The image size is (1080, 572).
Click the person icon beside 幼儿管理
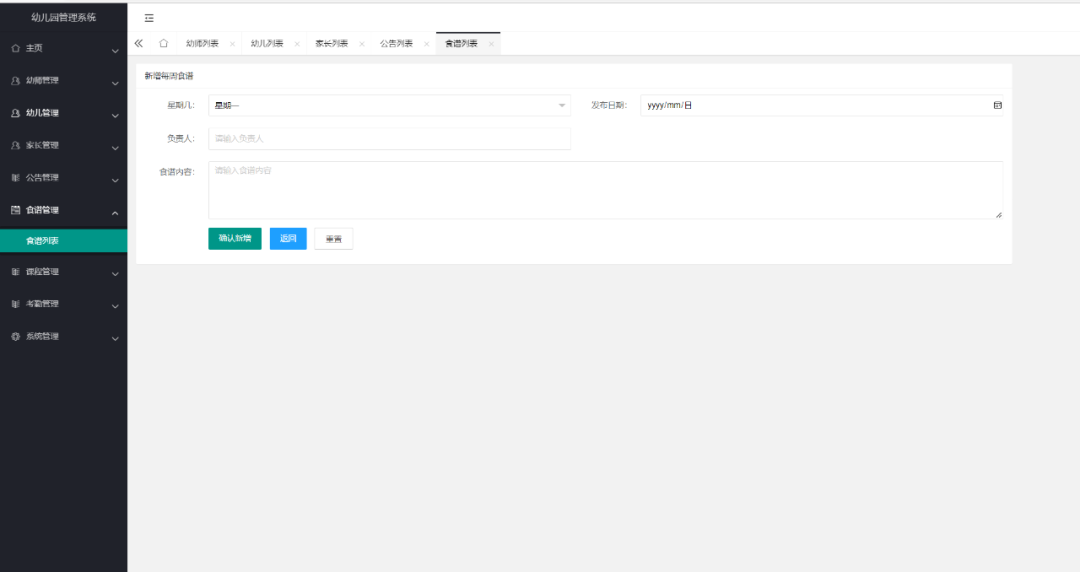15,113
